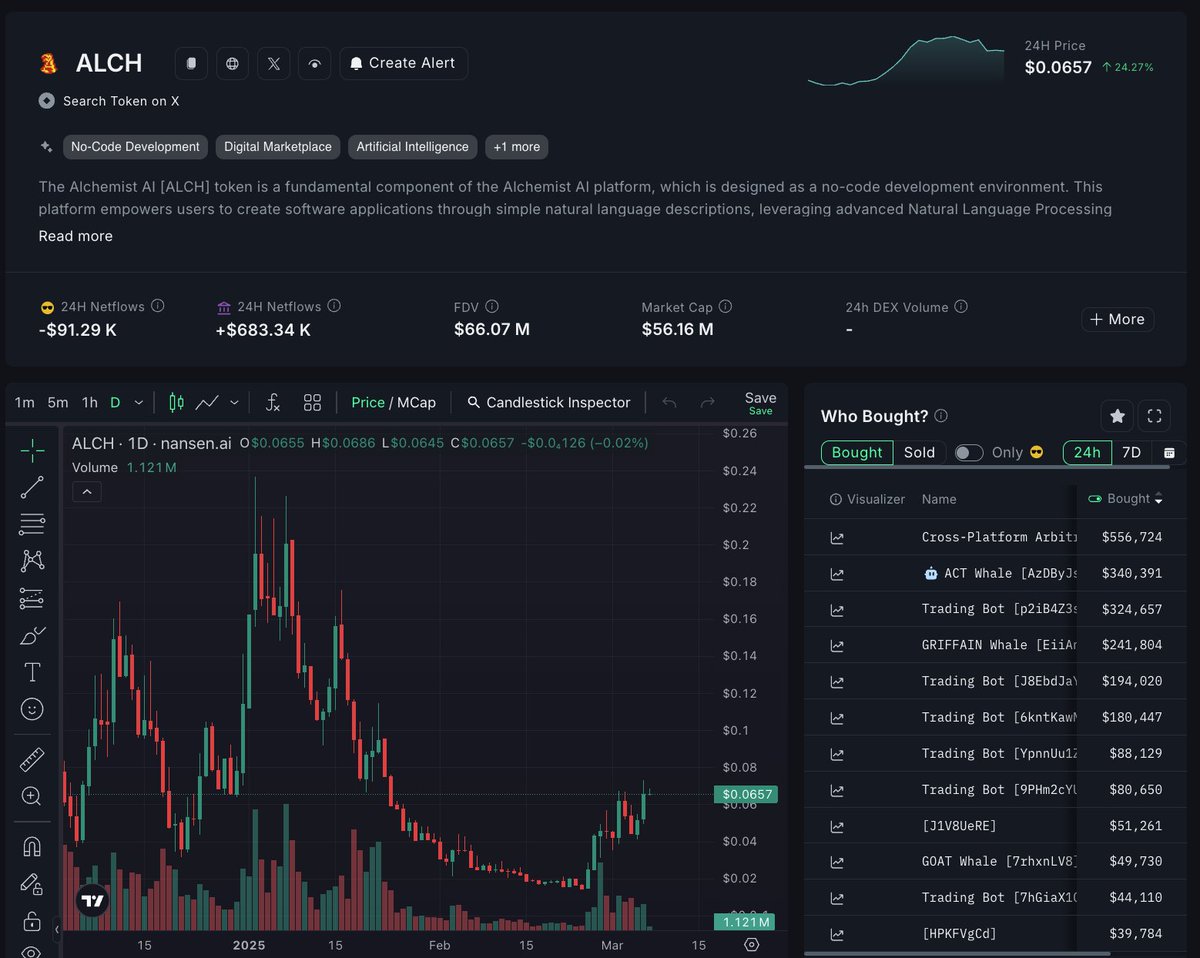Viewport: 1200px width, 958px height.
Task: Select the Fibonacci retracement tool
Action: point(32,524)
